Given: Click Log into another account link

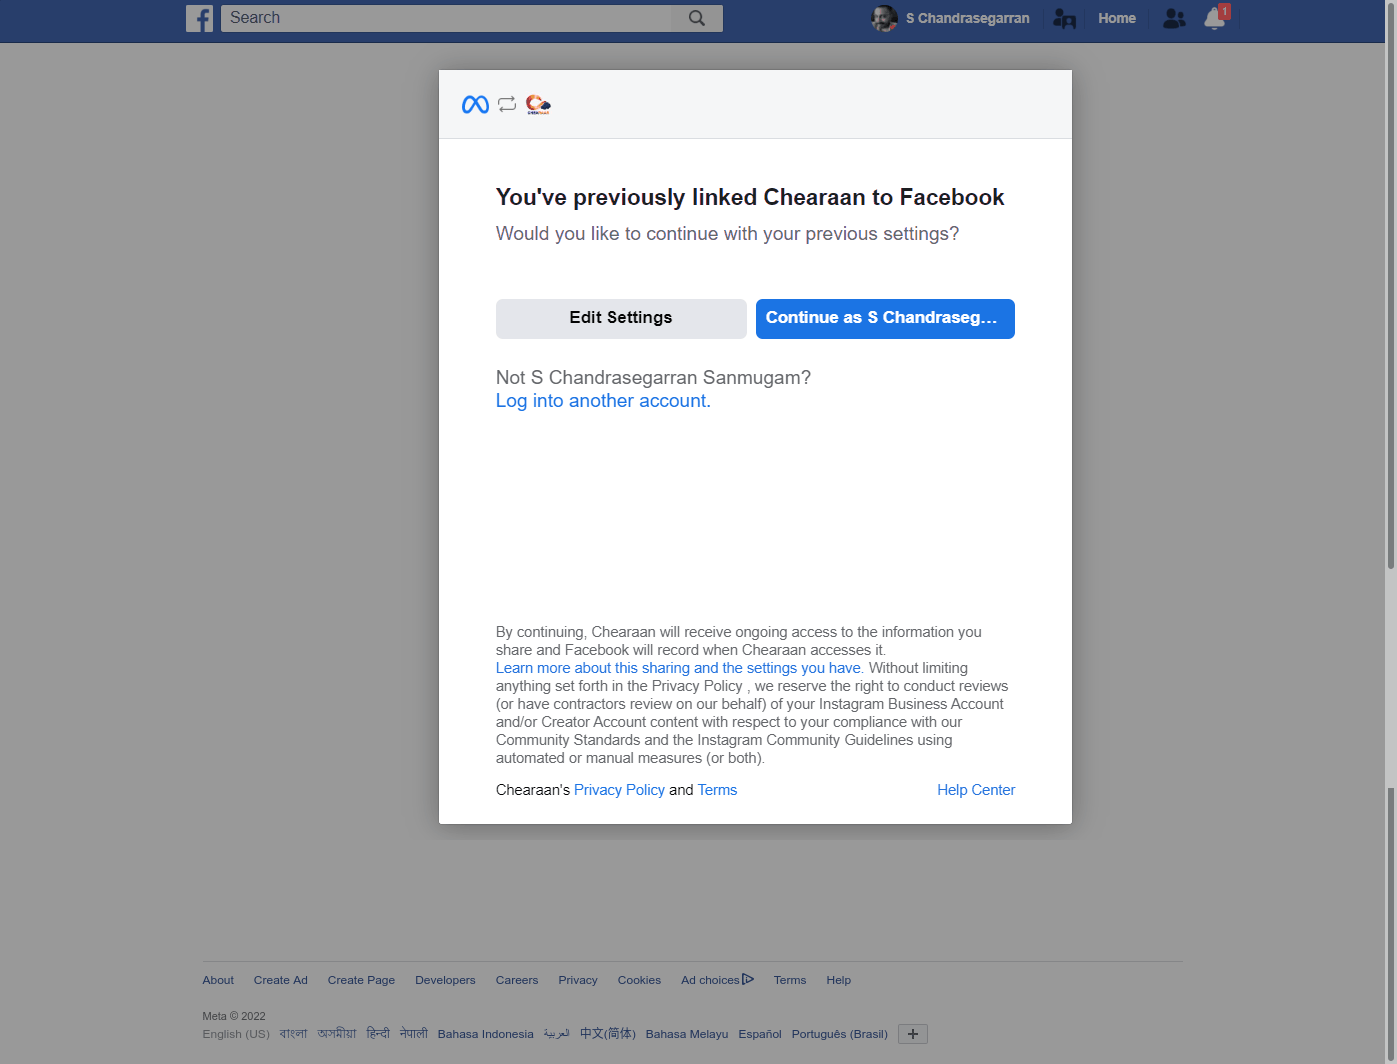Looking at the screenshot, I should click(603, 401).
